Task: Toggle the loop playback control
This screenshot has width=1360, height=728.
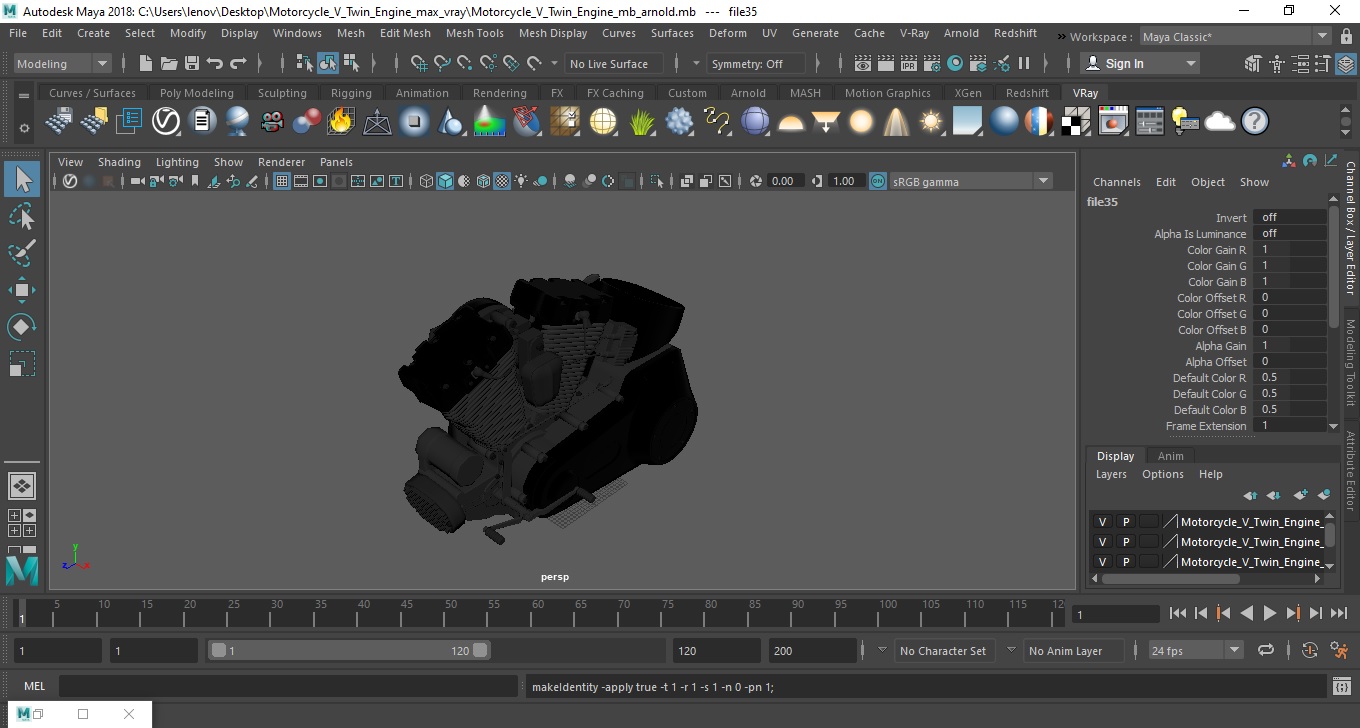Action: click(x=1265, y=650)
